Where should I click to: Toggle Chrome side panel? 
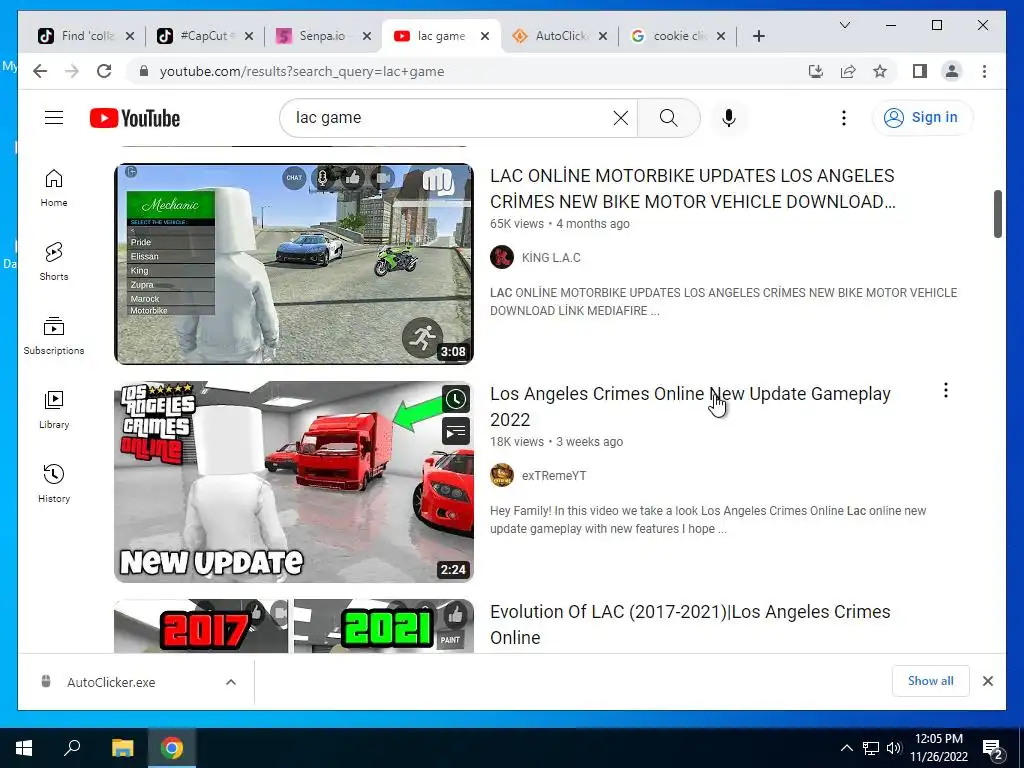point(920,71)
